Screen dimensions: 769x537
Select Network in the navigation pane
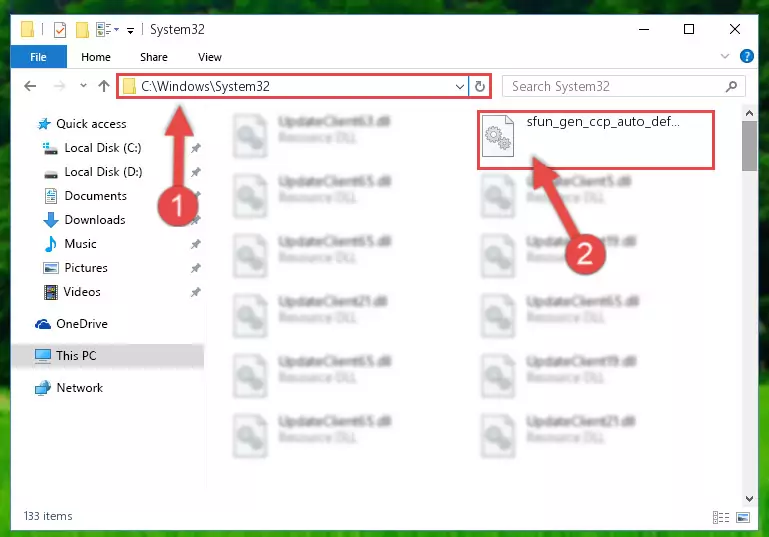coord(79,388)
